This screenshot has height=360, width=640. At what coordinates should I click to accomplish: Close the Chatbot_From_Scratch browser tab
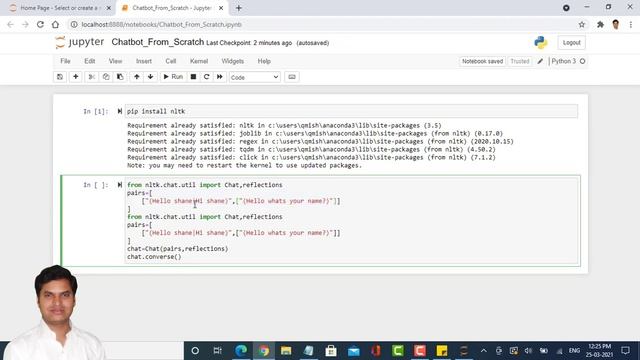pyautogui.click(x=221, y=8)
